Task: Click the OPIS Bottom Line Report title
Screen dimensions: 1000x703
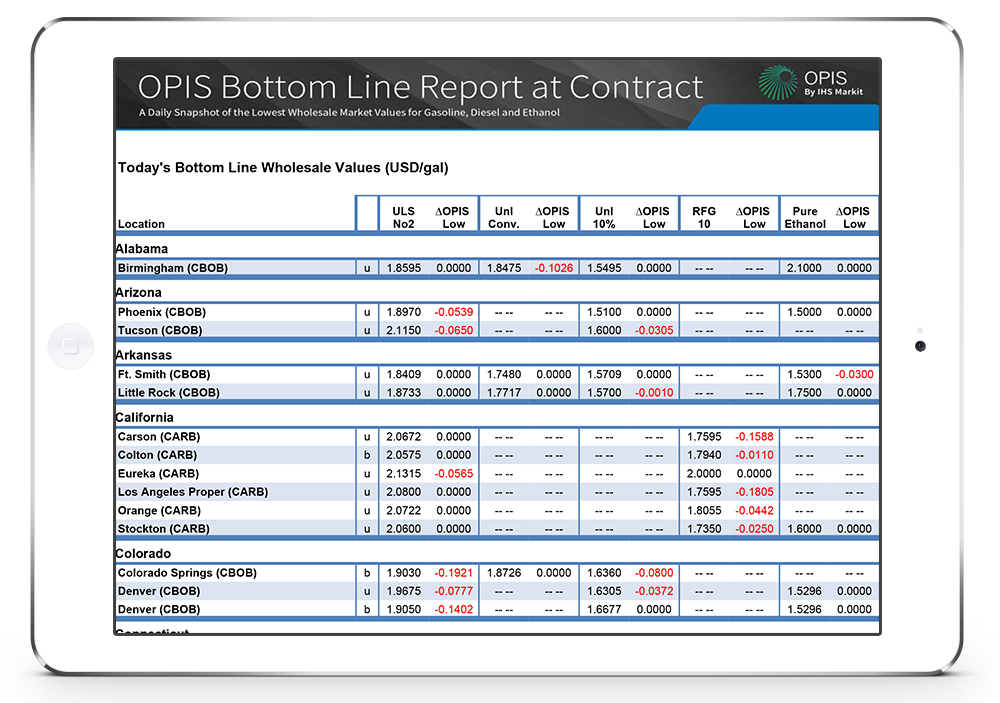Action: click(x=420, y=87)
